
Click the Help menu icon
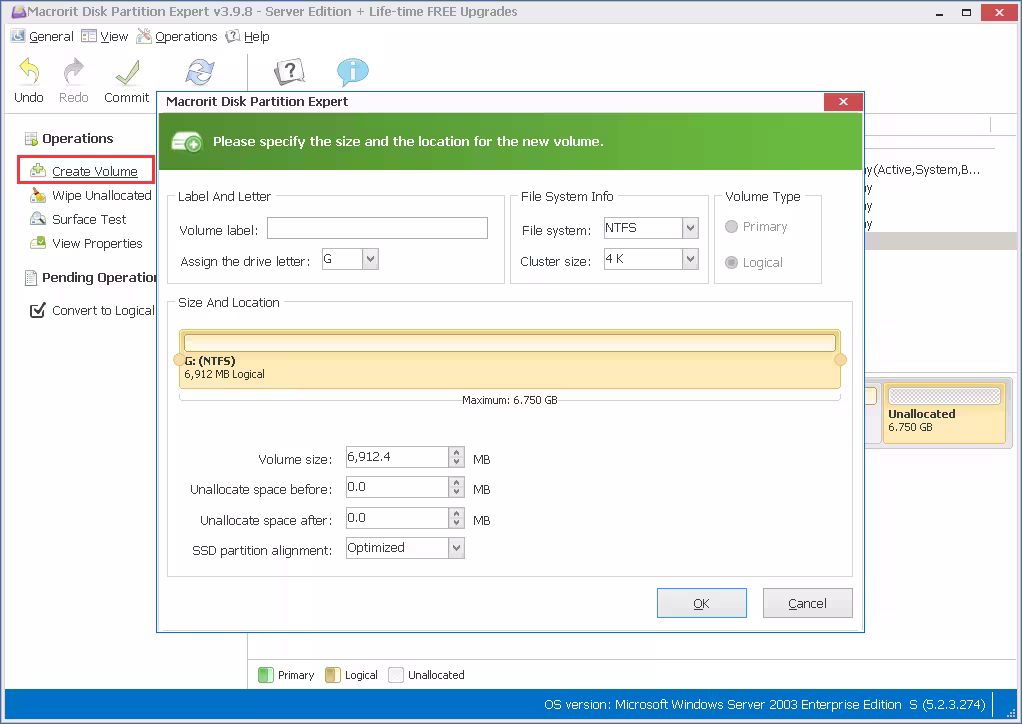(x=232, y=36)
